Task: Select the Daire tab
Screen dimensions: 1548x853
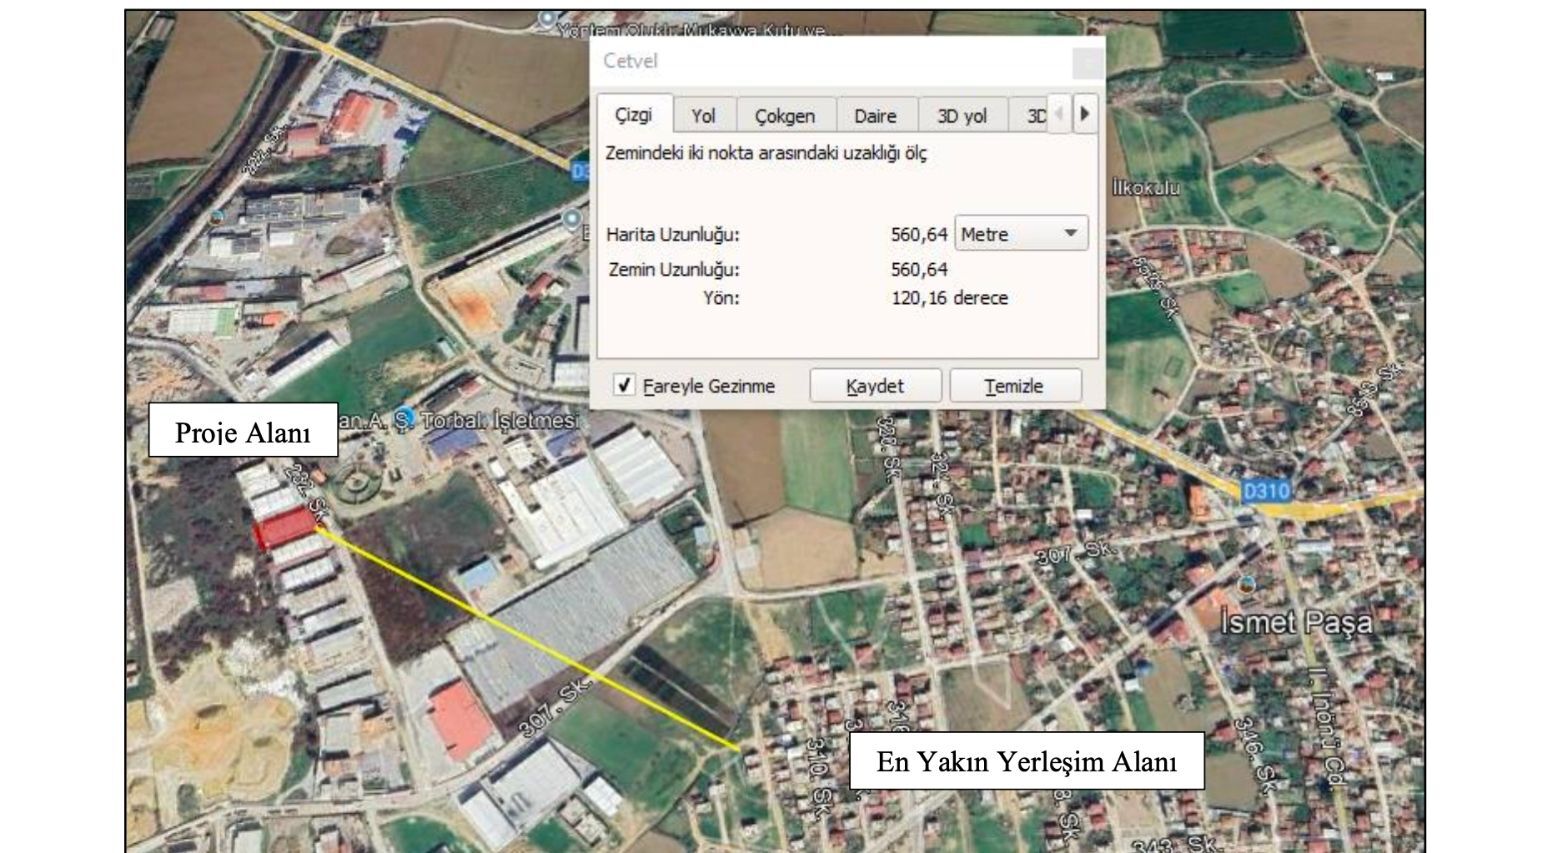Action: [875, 115]
